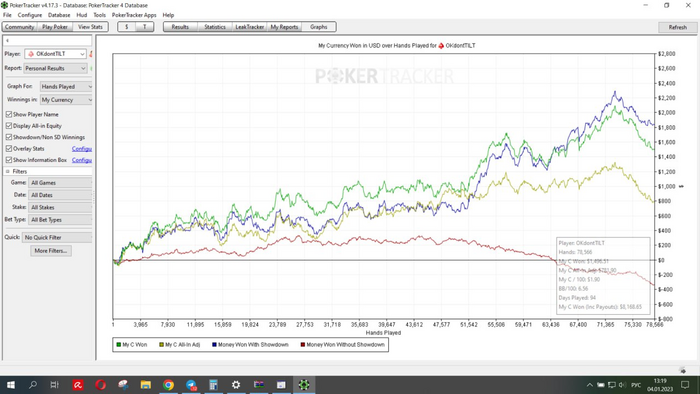Screen dimensions: 700x394
Task: Open the Database menu
Action: (59, 15)
